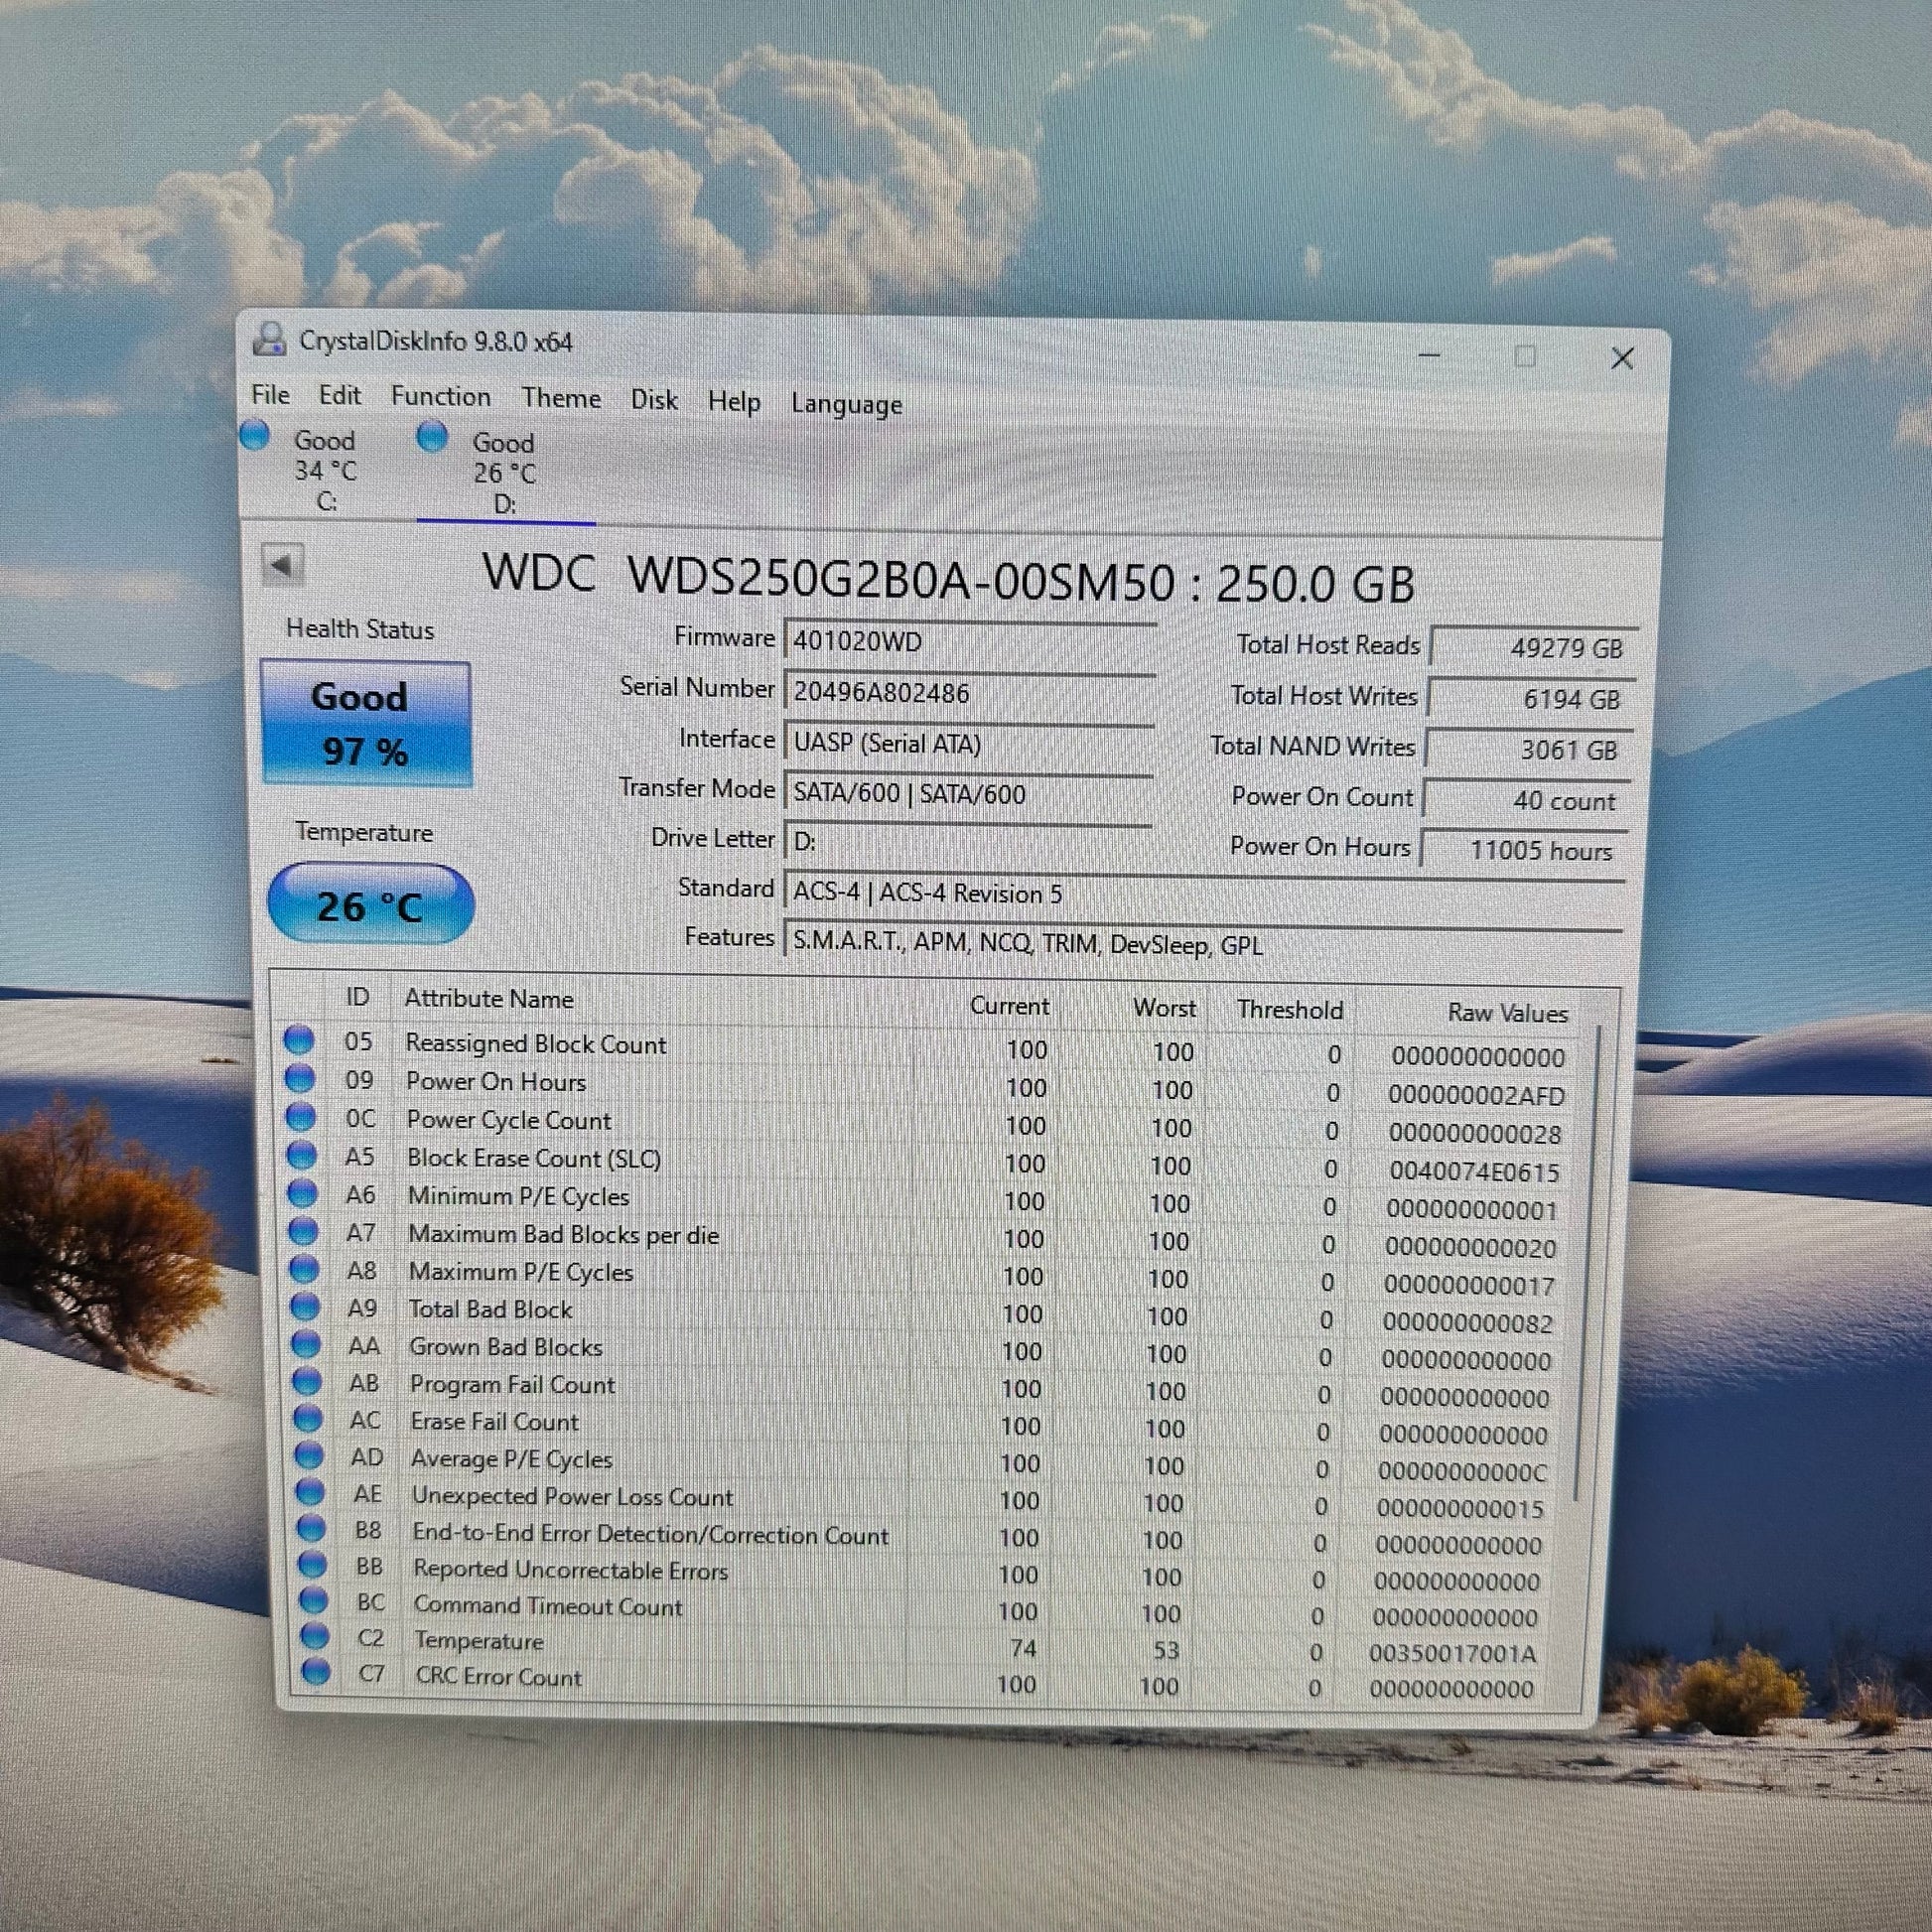Click the Temperature current value 74

click(x=1023, y=1647)
